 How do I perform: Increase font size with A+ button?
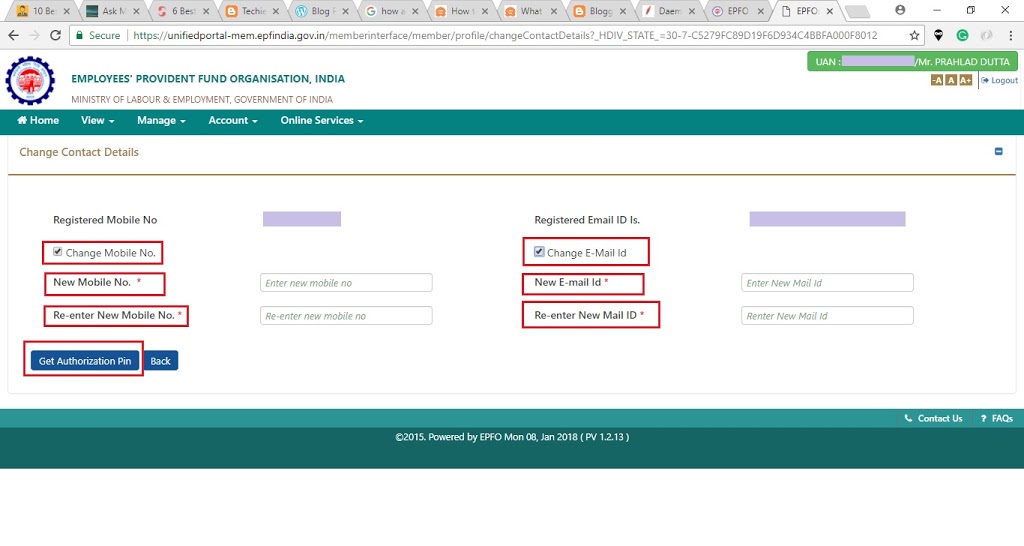(x=966, y=80)
